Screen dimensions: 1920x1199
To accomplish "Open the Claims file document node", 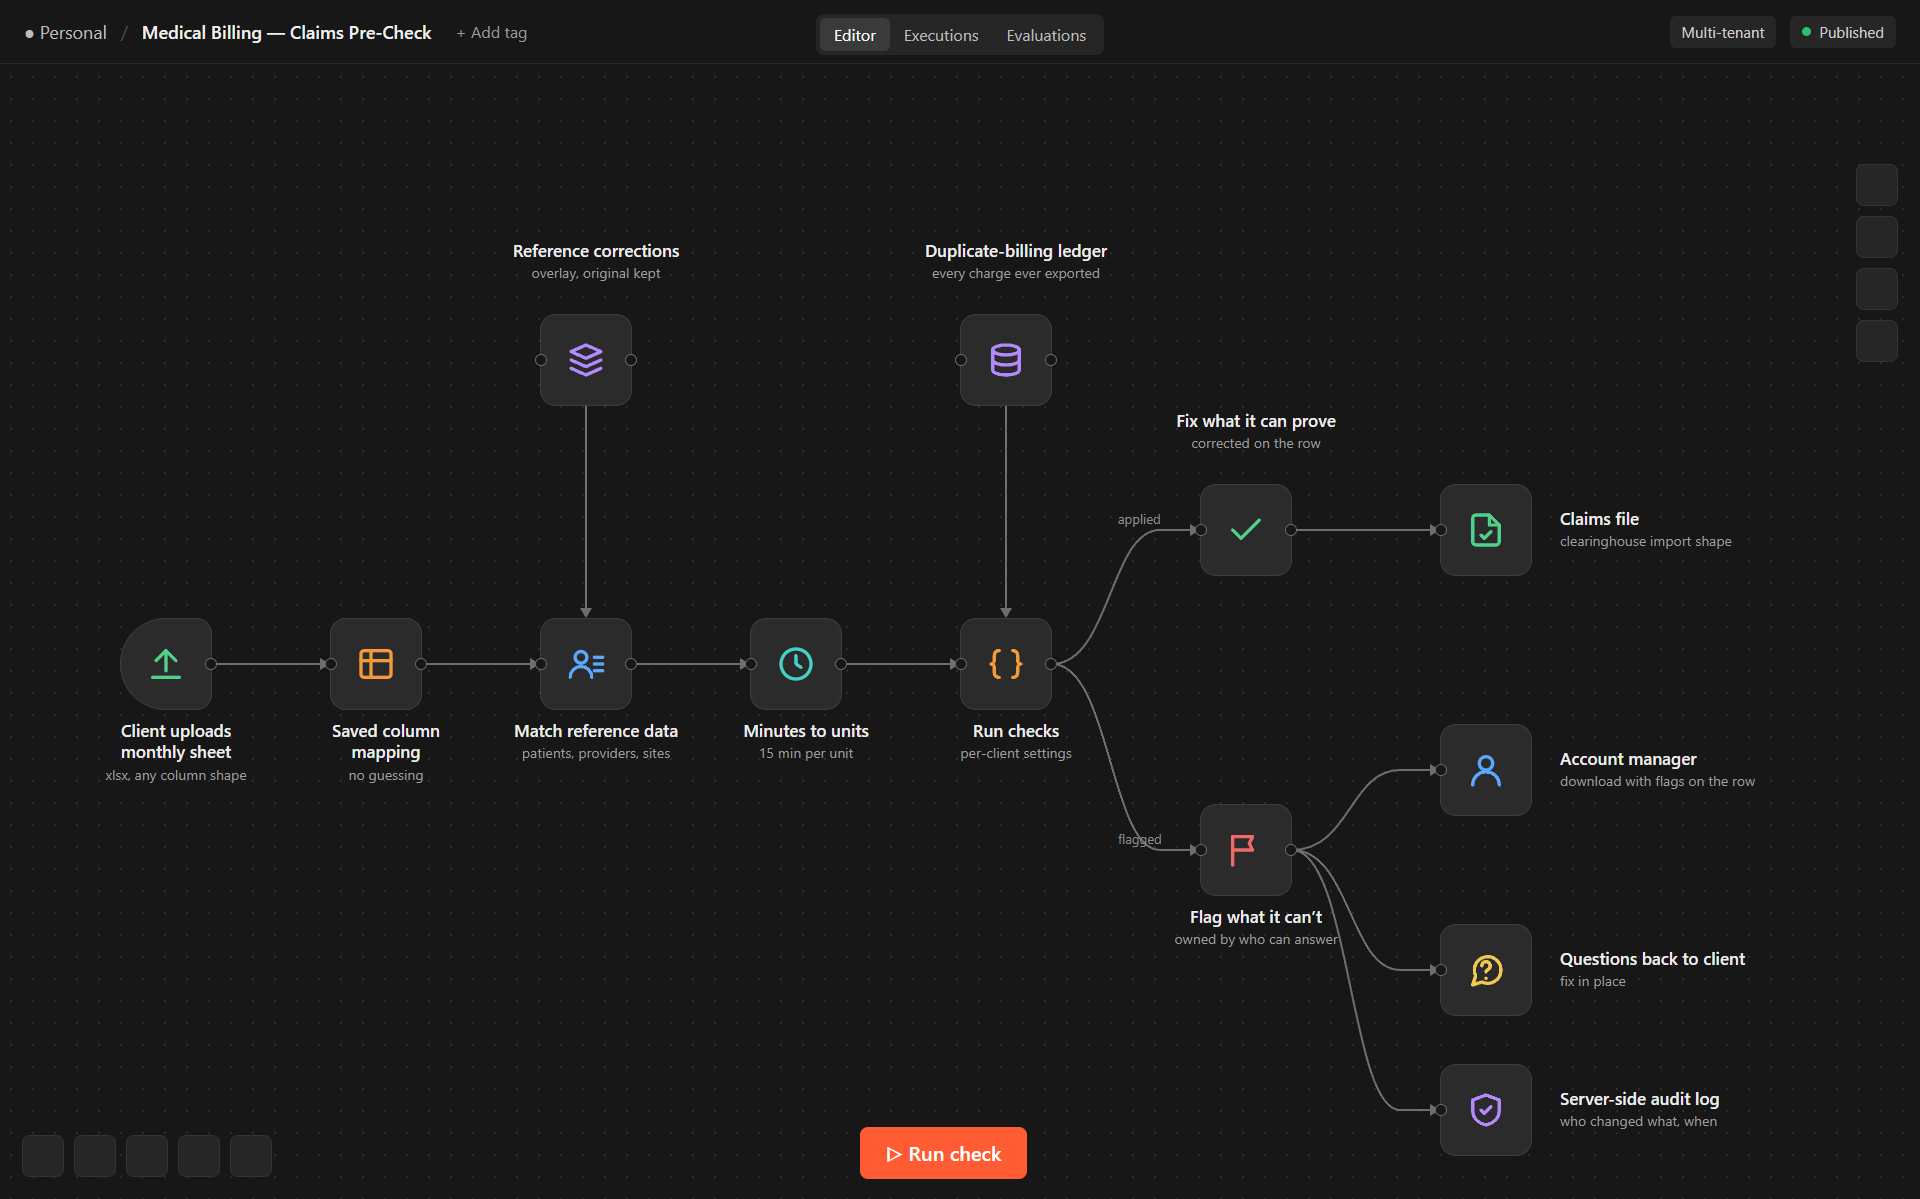I will [x=1486, y=530].
